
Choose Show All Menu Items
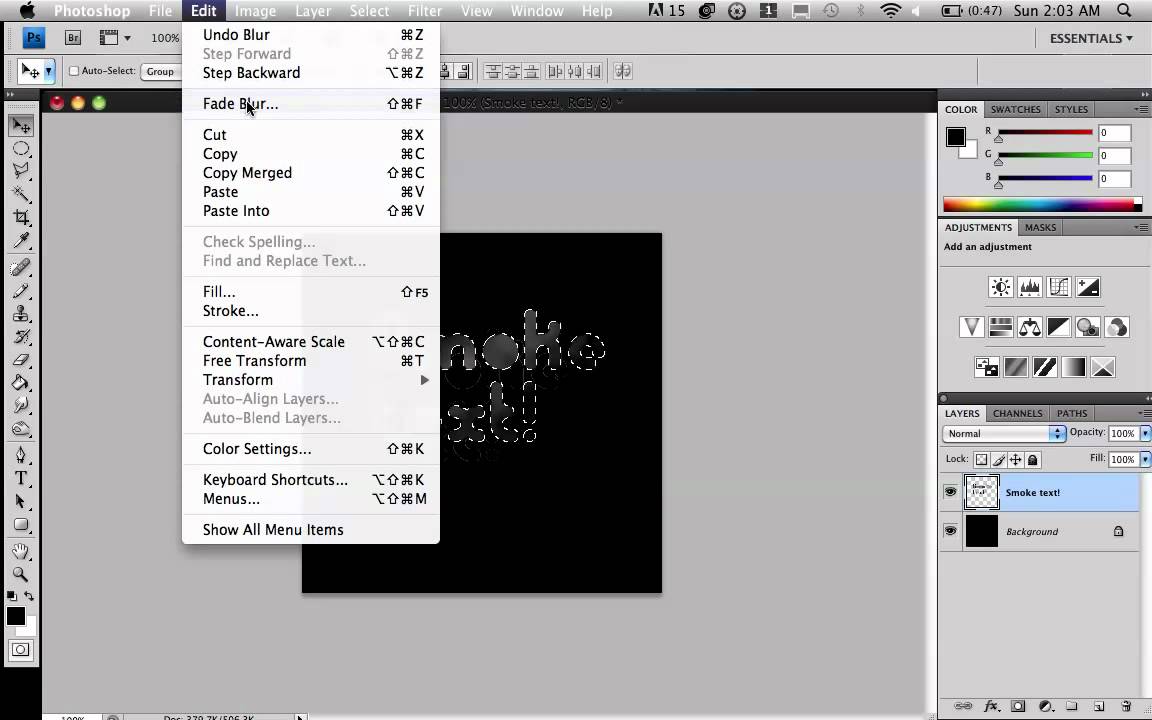[310, 530]
